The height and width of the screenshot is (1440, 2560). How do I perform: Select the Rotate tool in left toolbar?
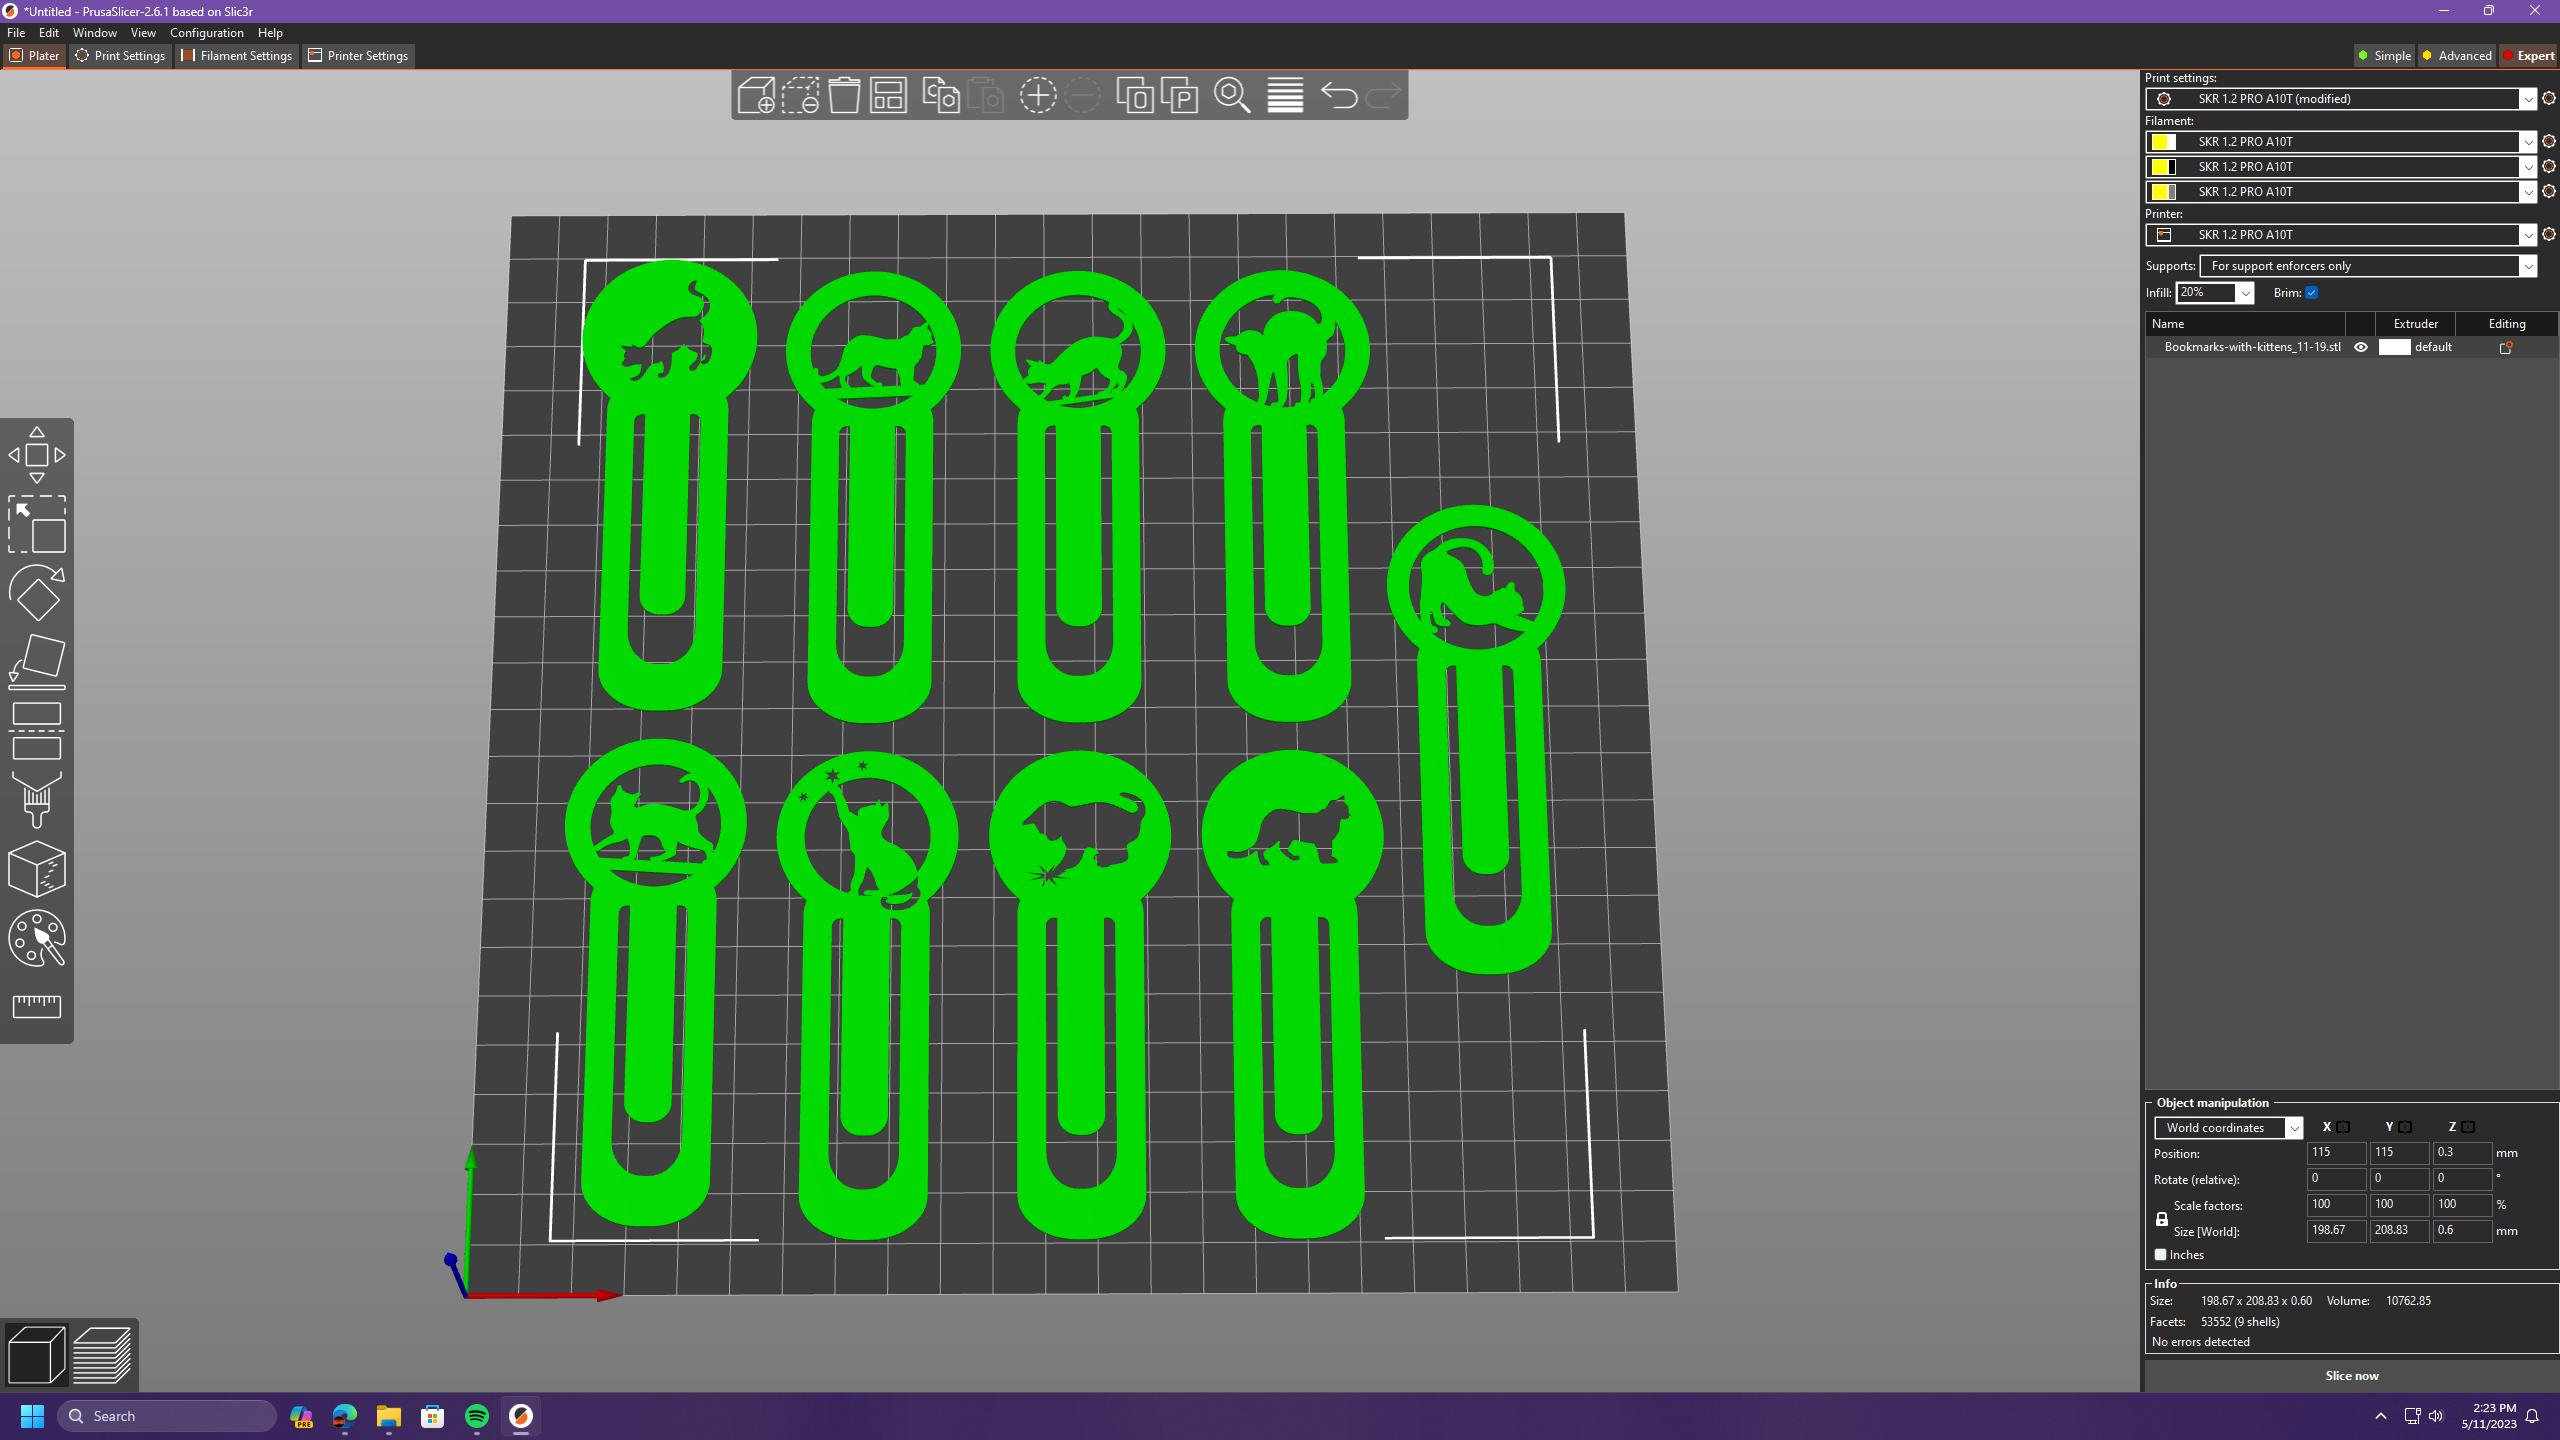37,592
